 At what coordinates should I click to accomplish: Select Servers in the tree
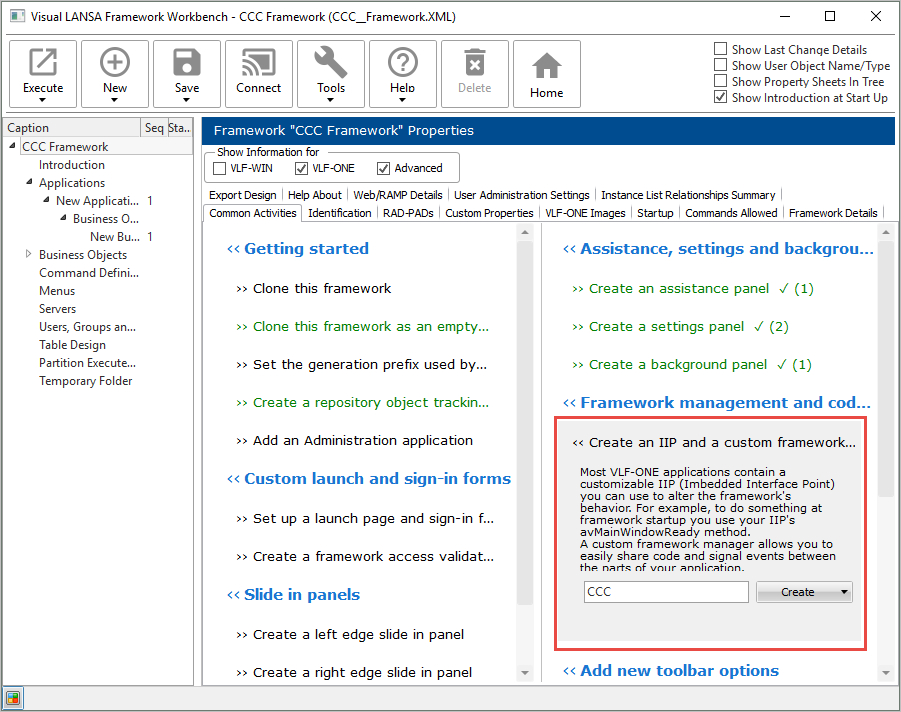click(57, 309)
